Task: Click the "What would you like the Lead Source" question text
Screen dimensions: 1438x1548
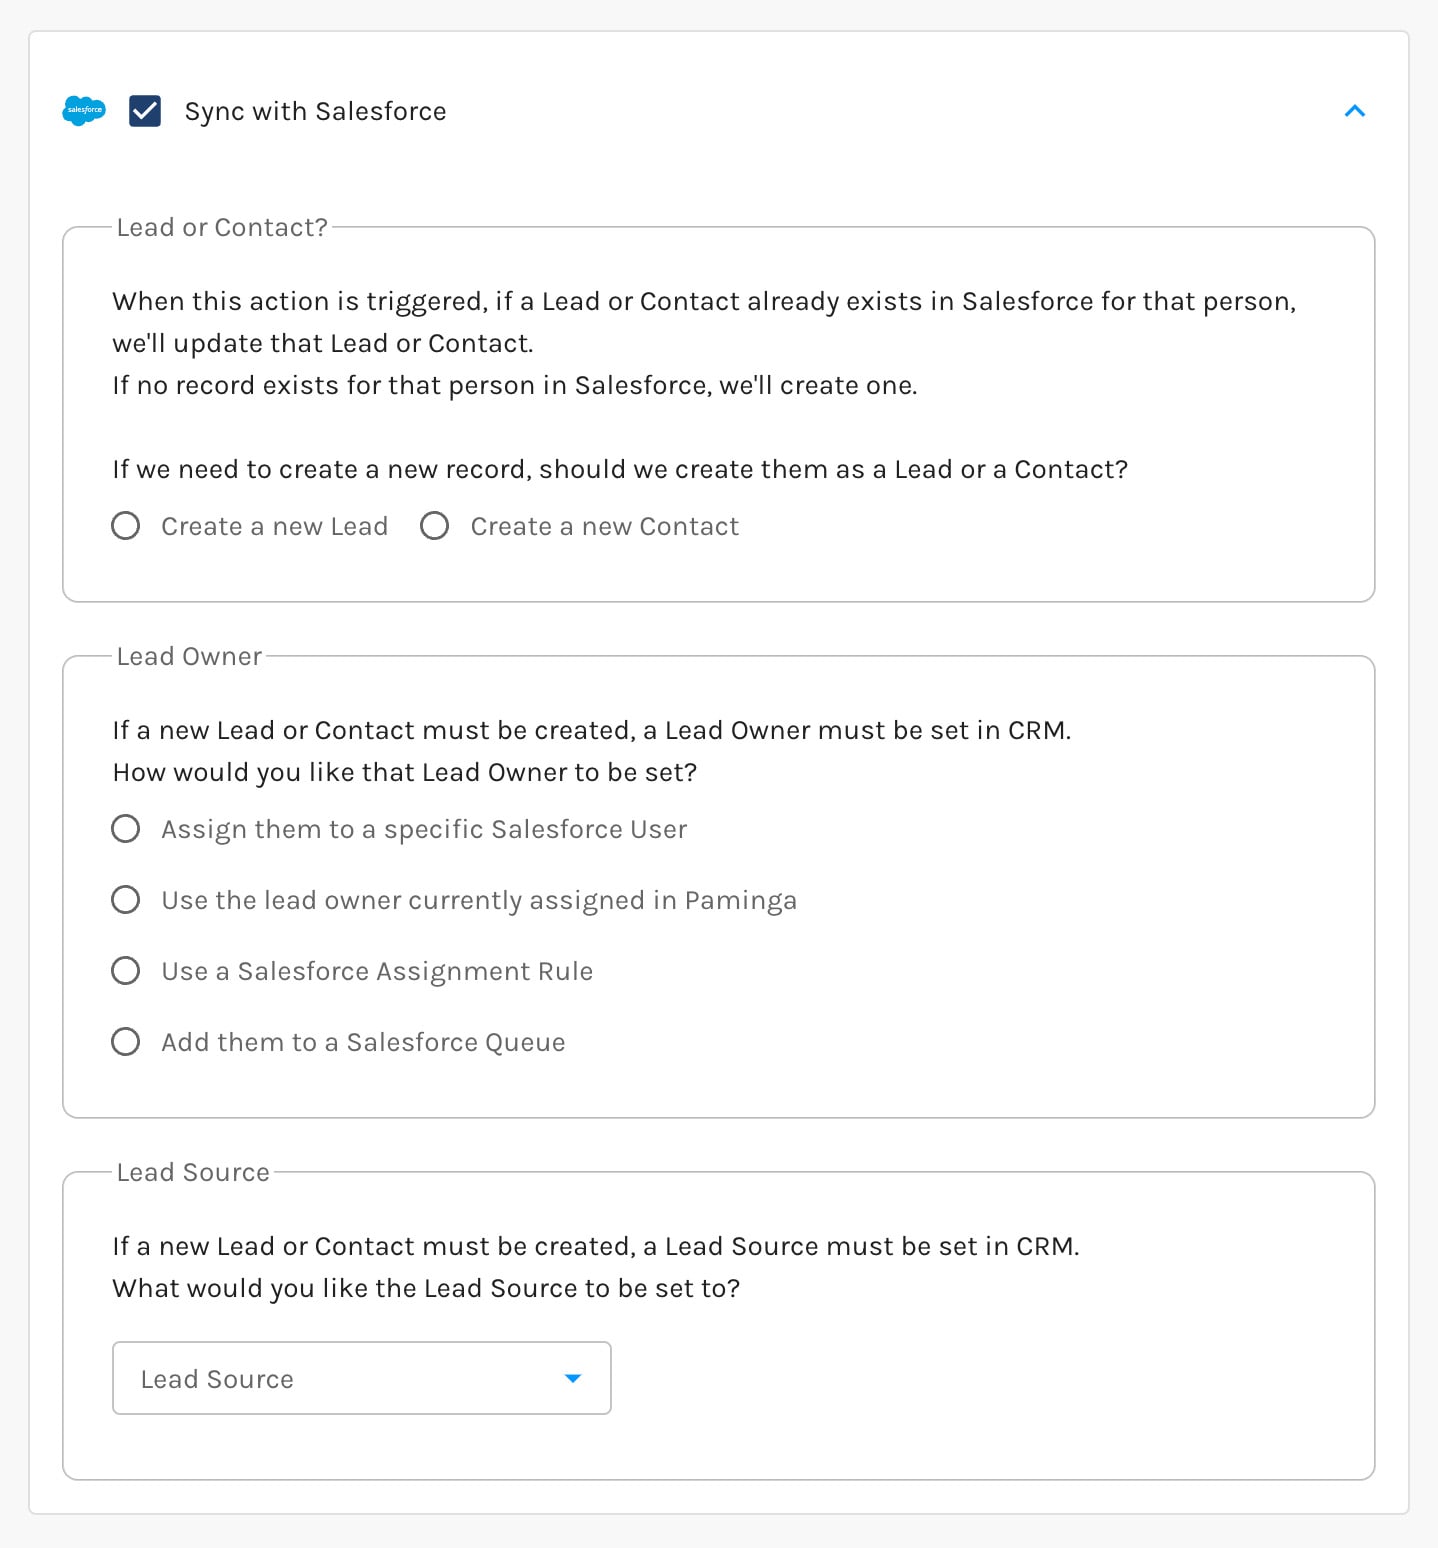Action: tap(426, 1288)
